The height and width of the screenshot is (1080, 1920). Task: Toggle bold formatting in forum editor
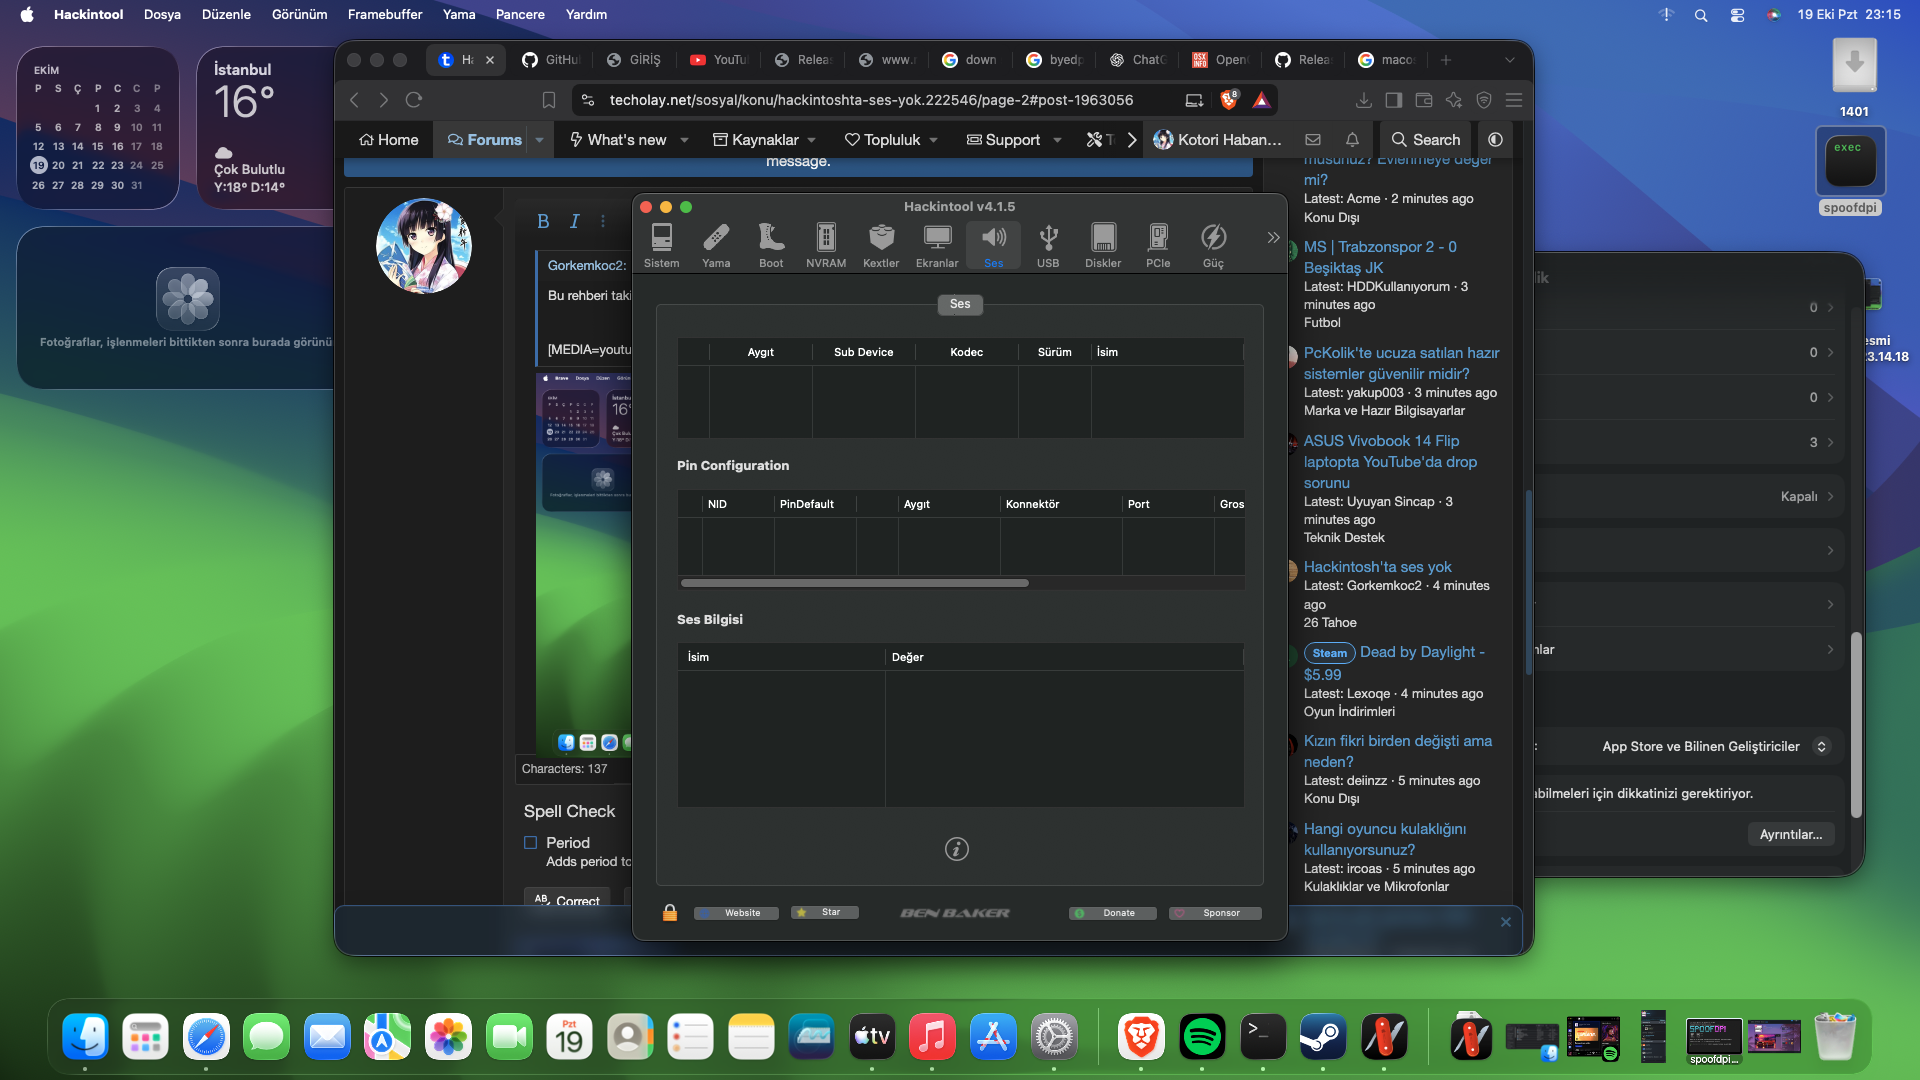tap(543, 221)
